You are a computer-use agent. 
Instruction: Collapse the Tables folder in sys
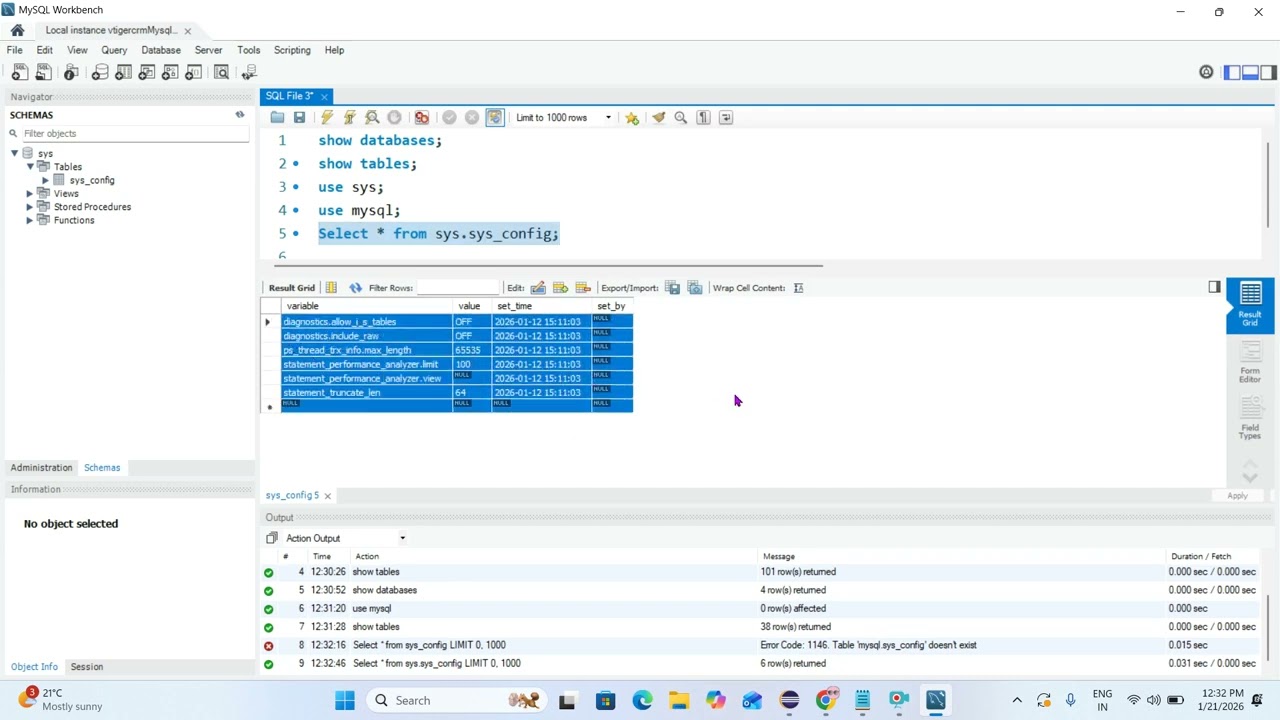click(30, 167)
